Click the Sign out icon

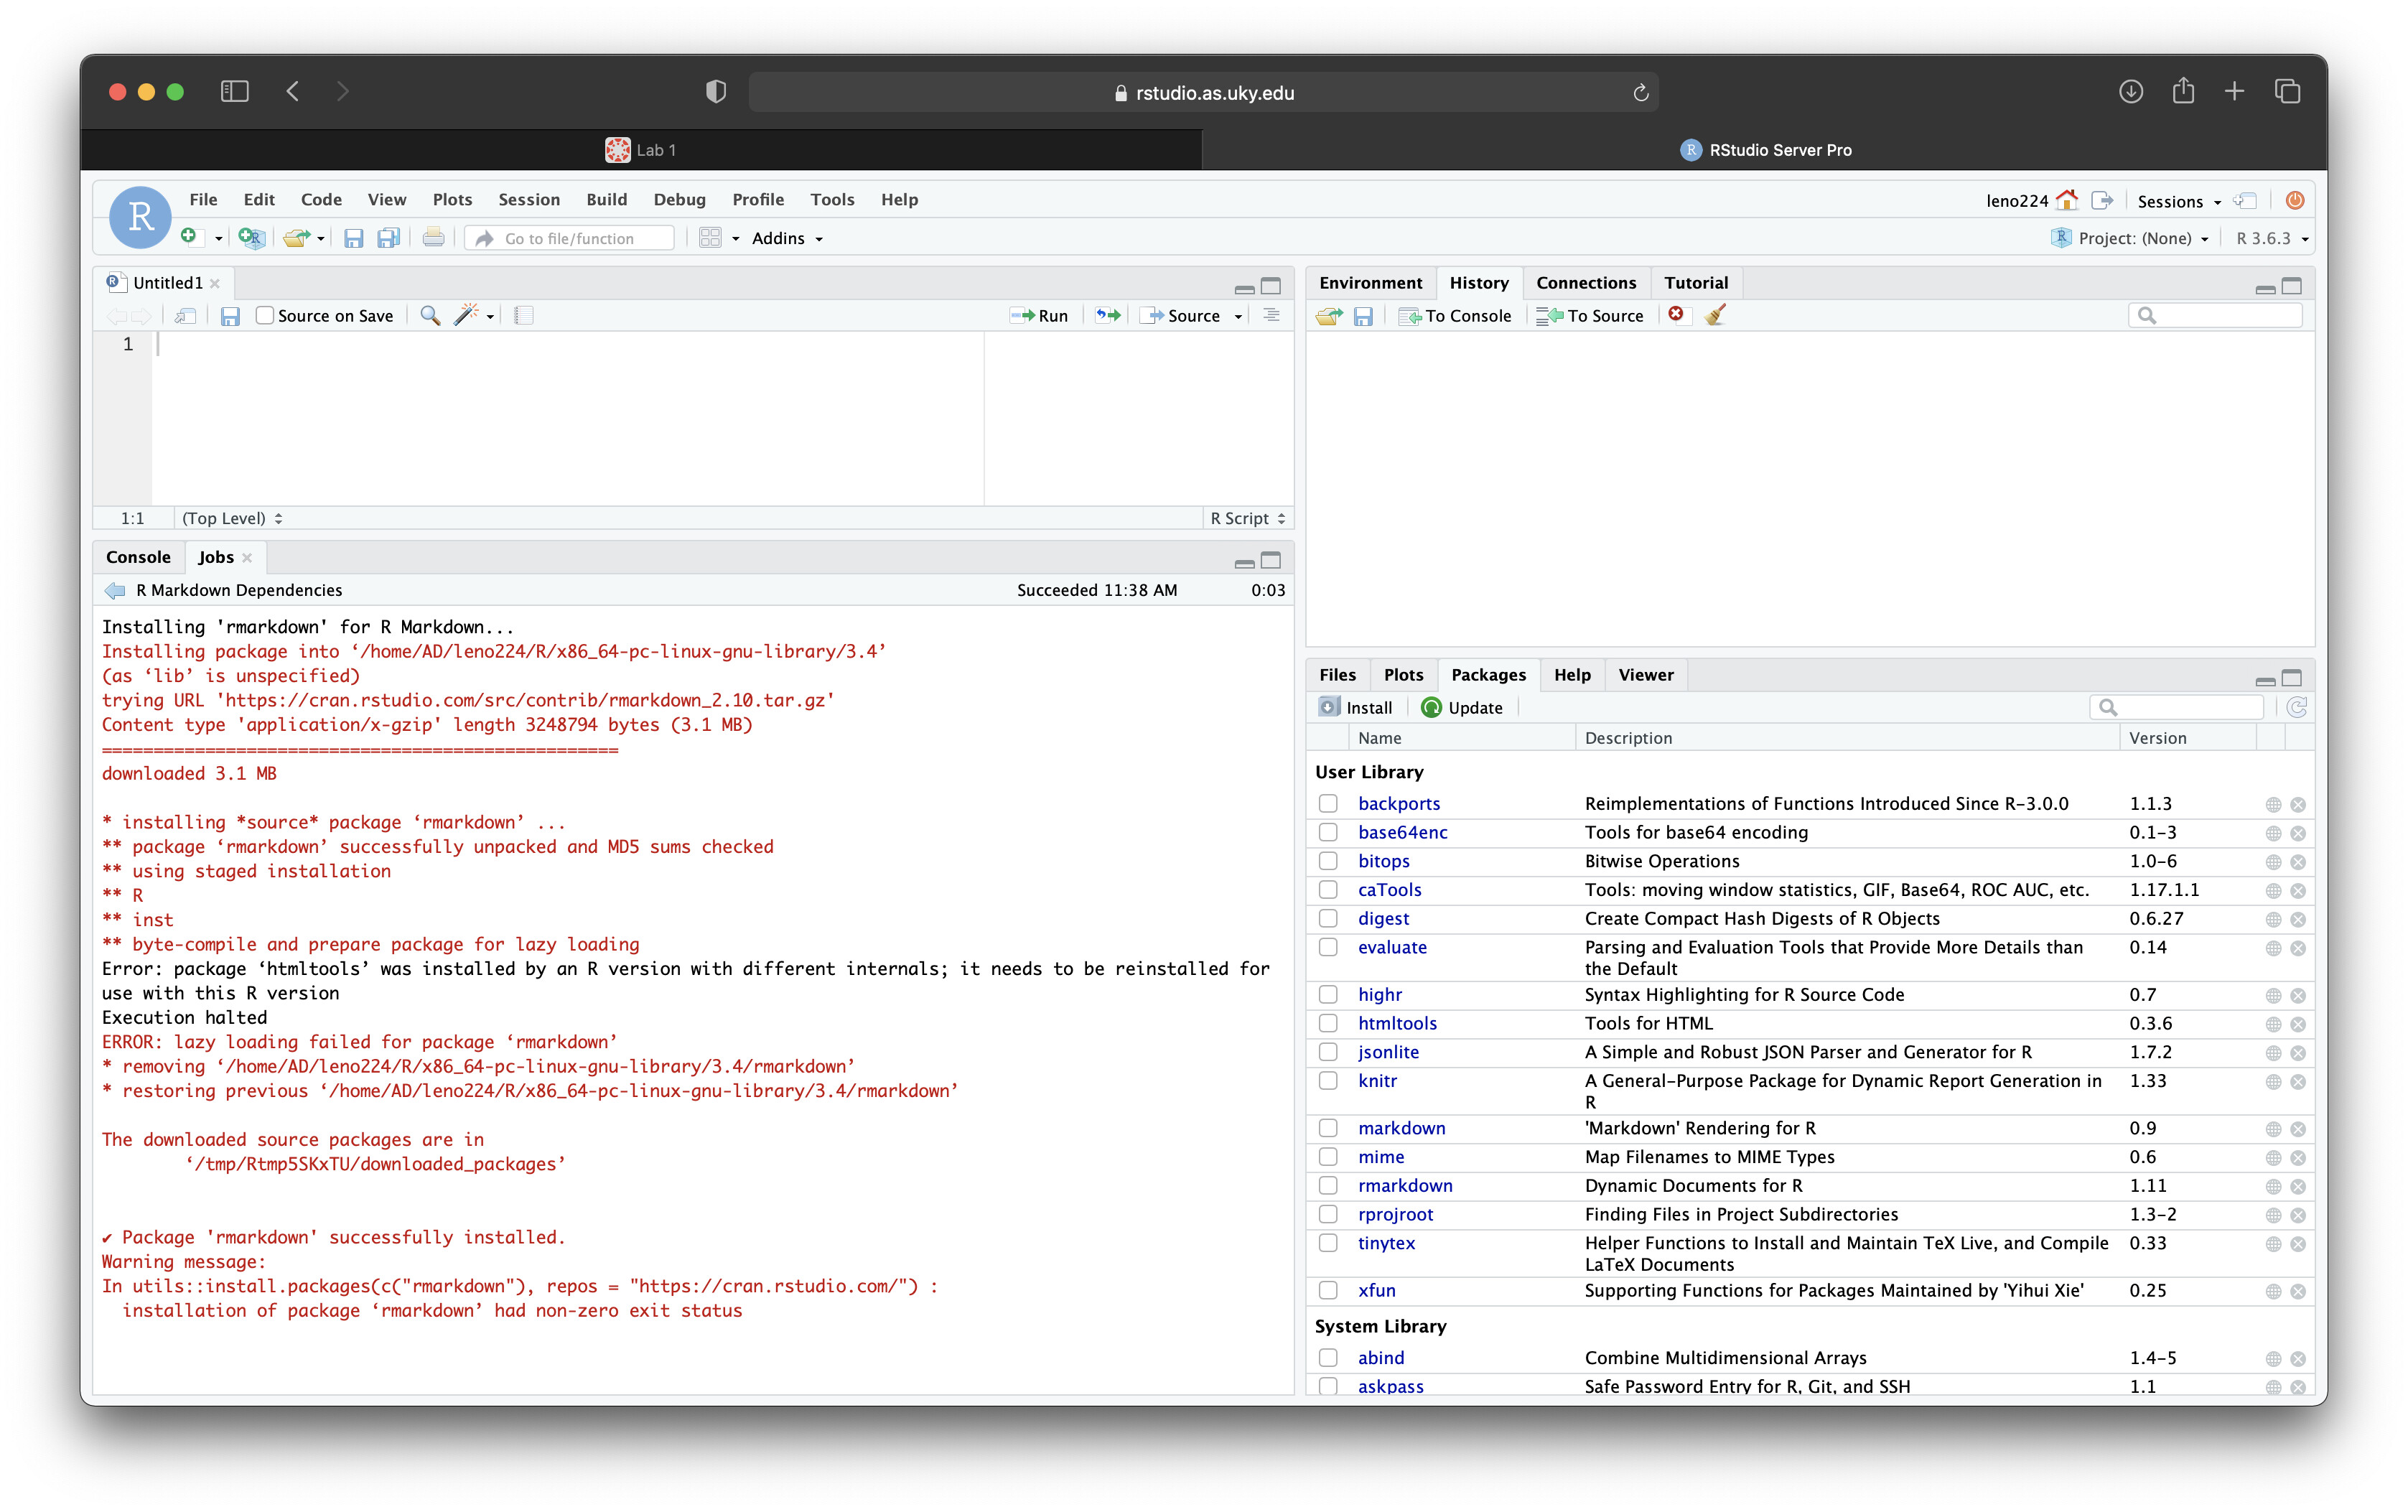click(2102, 200)
